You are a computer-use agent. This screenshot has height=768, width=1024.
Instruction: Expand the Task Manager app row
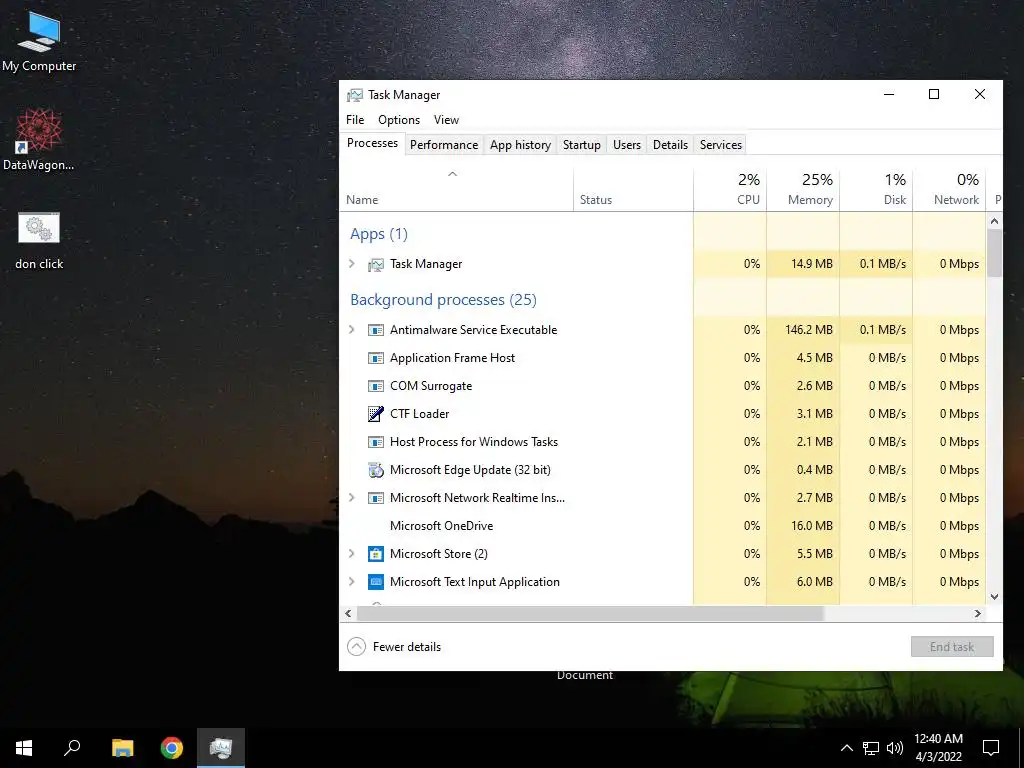point(352,264)
